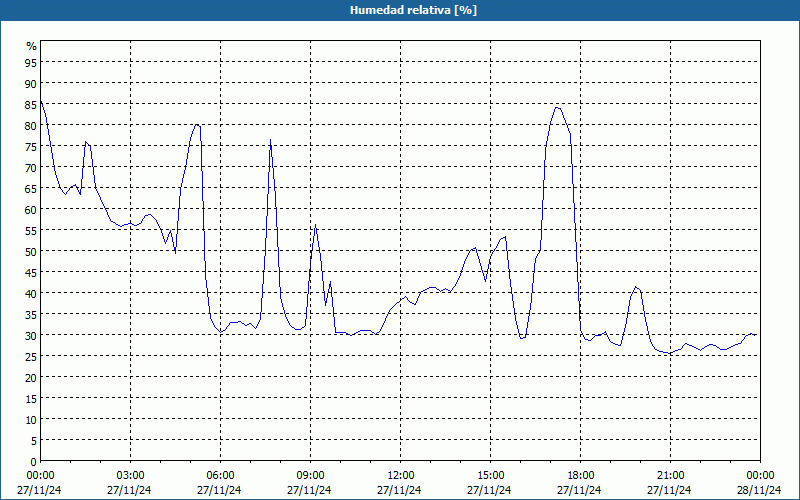Screen dimensions: 800x500
Task: Click the 06:00 time axis label
Action: (x=220, y=476)
